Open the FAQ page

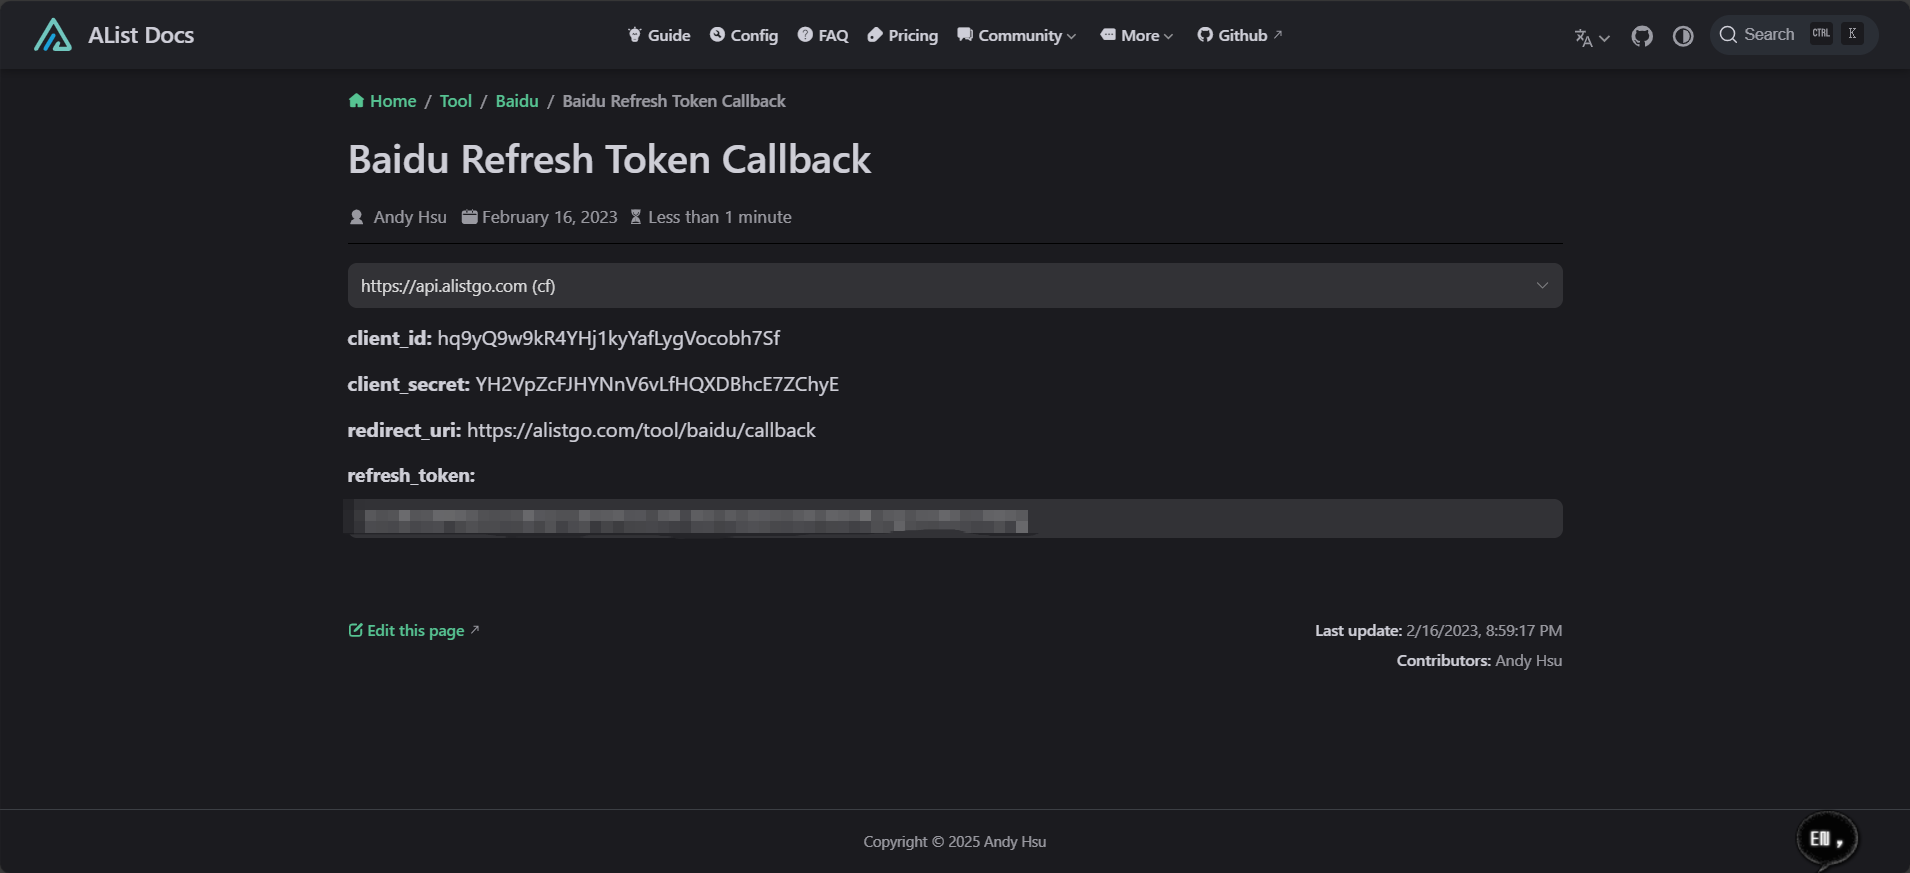pyautogui.click(x=823, y=36)
